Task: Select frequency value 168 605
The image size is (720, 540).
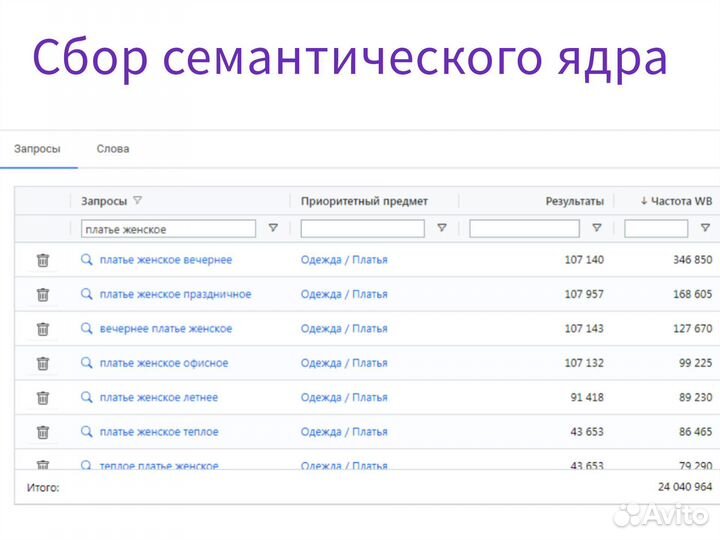Action: coord(692,294)
